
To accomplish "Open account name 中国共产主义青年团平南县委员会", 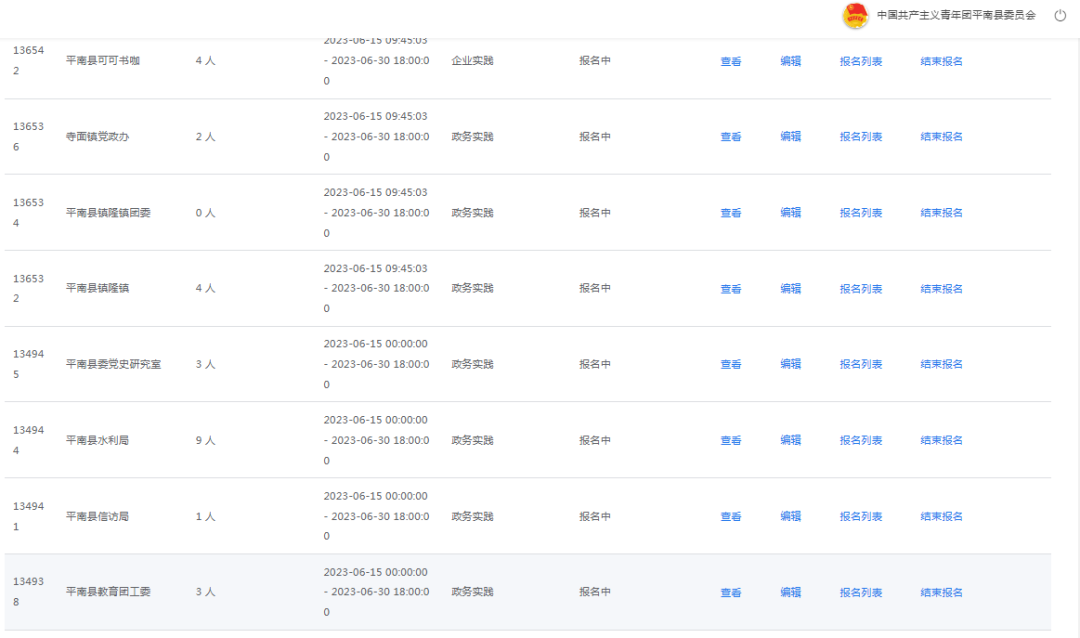I will pyautogui.click(x=956, y=15).
